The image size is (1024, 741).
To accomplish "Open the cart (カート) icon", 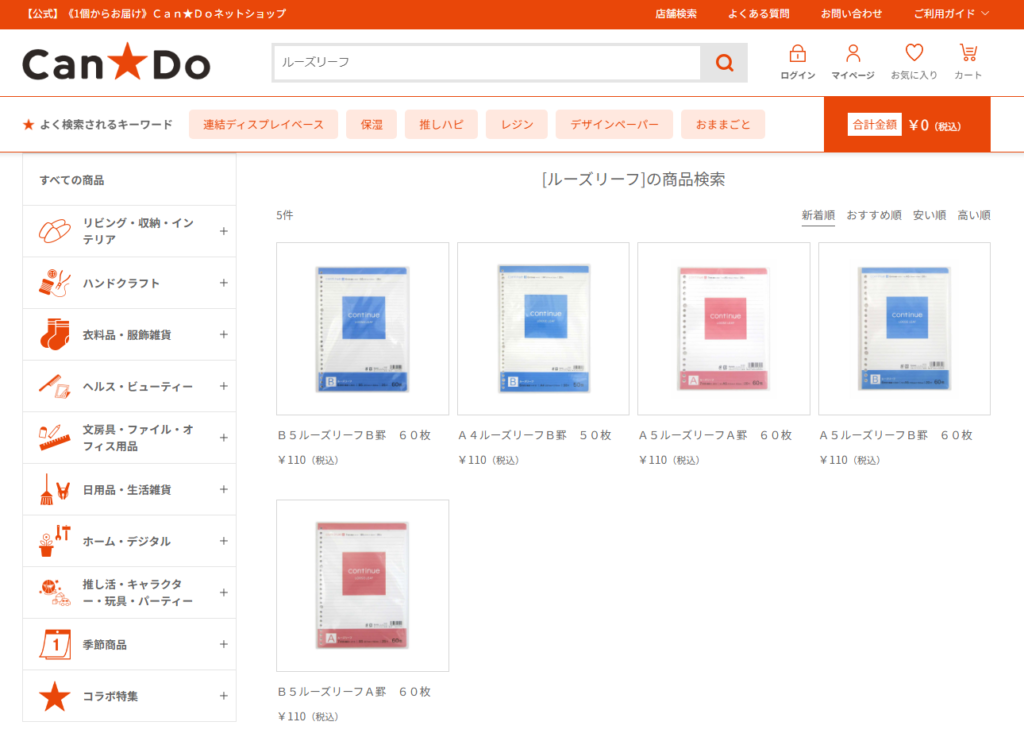I will [968, 53].
